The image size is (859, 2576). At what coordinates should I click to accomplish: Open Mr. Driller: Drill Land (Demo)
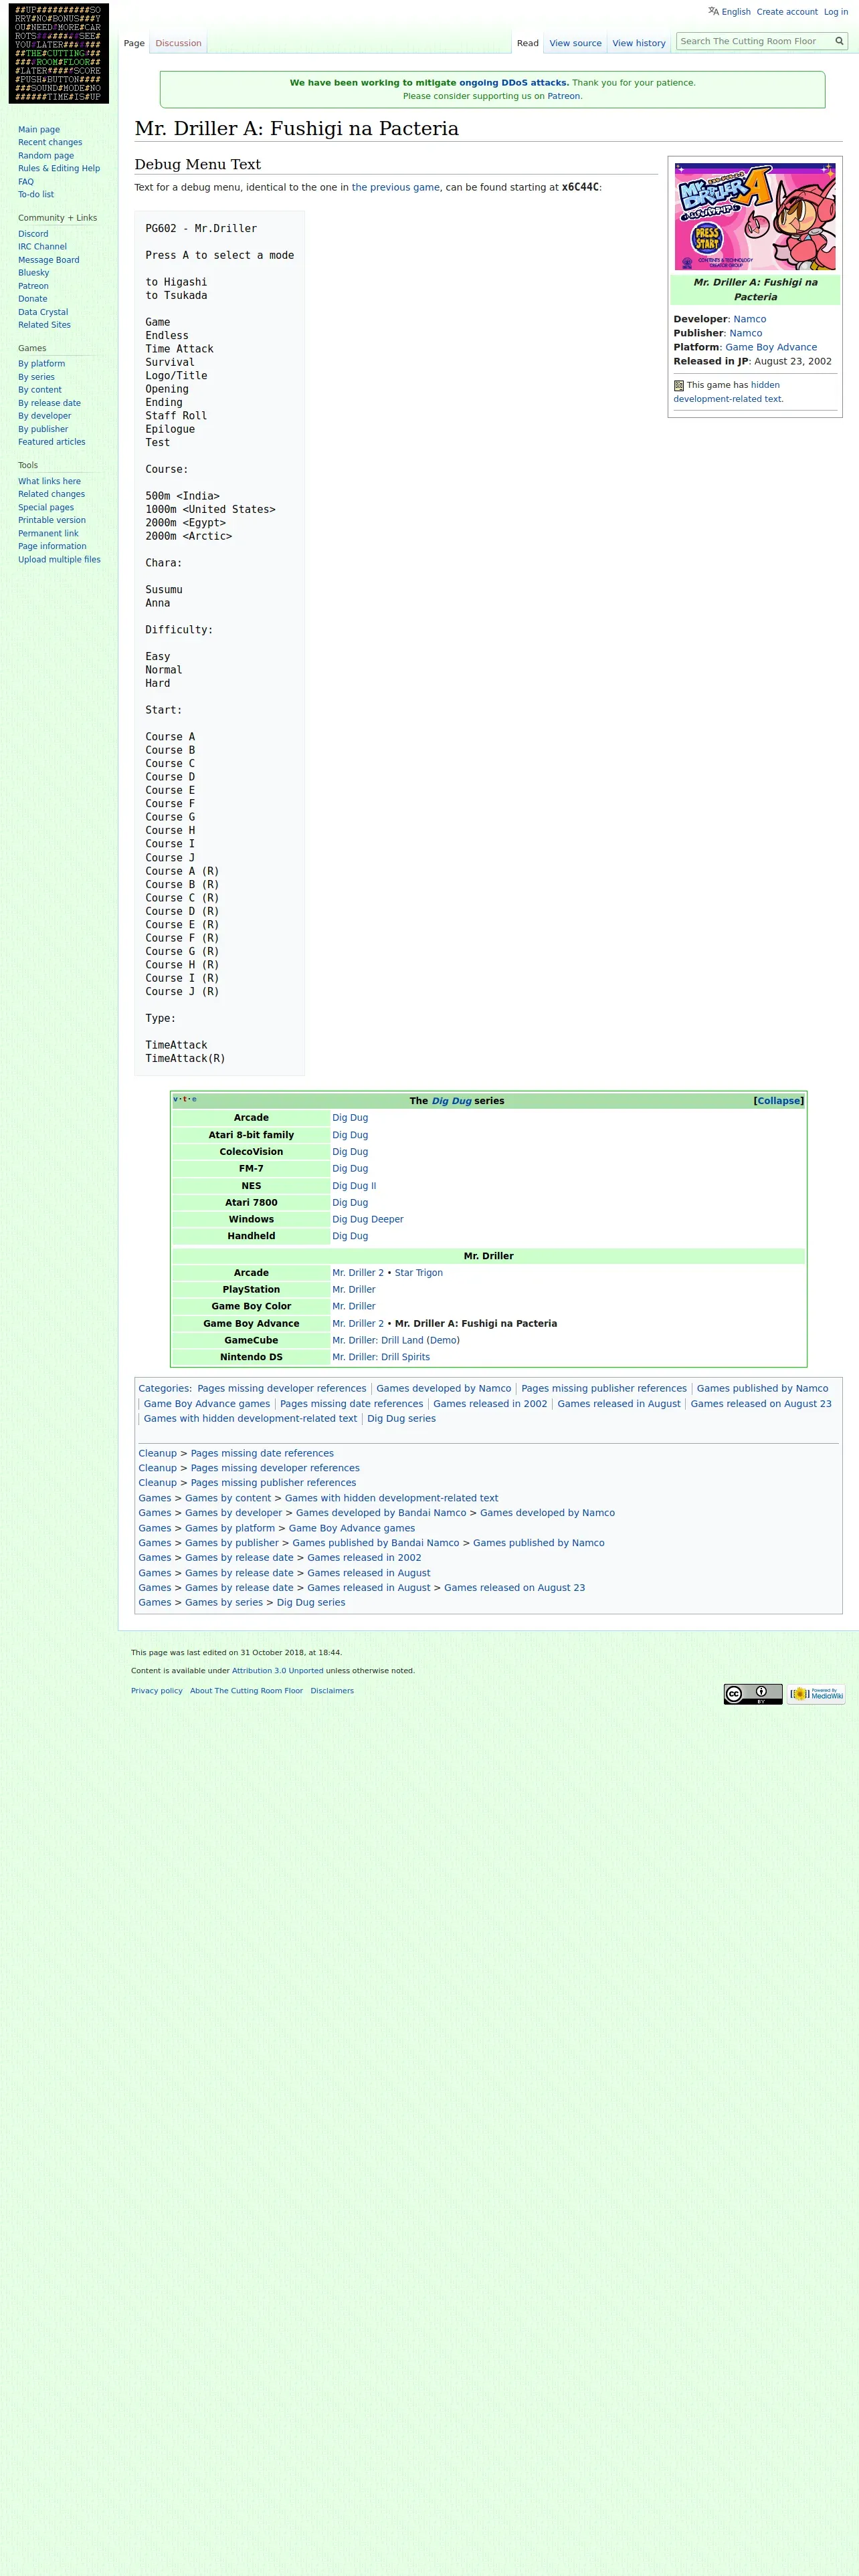click(396, 1341)
